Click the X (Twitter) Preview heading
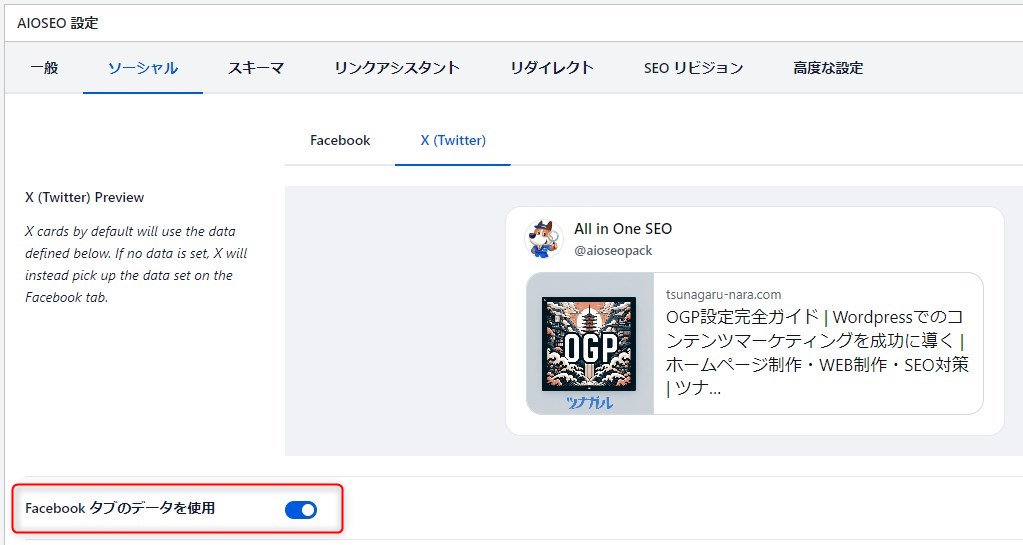 pyautogui.click(x=85, y=198)
